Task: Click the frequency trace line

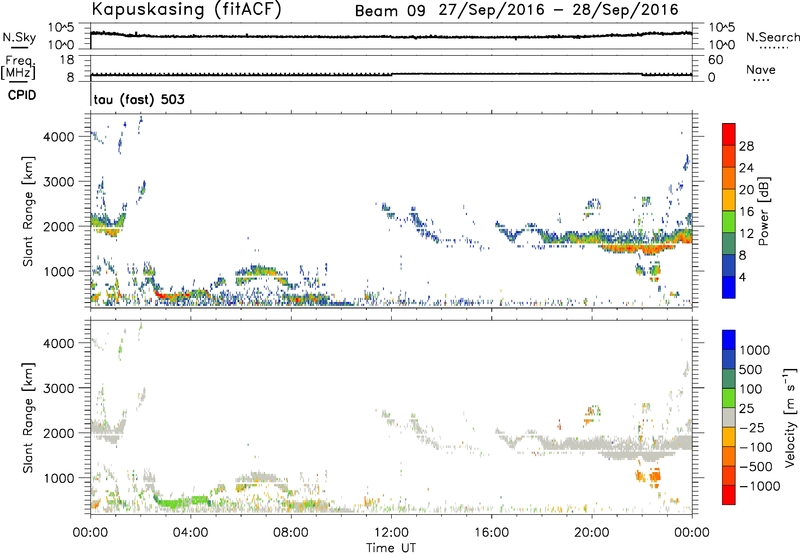Action: 391,74
